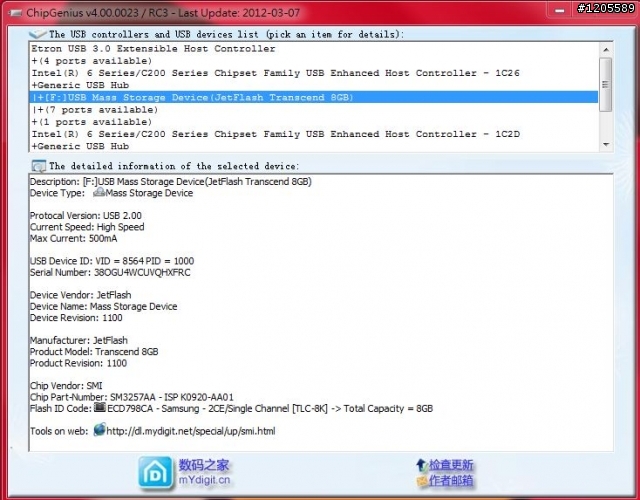Minimize the ChipGenius window
Viewport: 640px width, 500px height.
tap(560, 11)
